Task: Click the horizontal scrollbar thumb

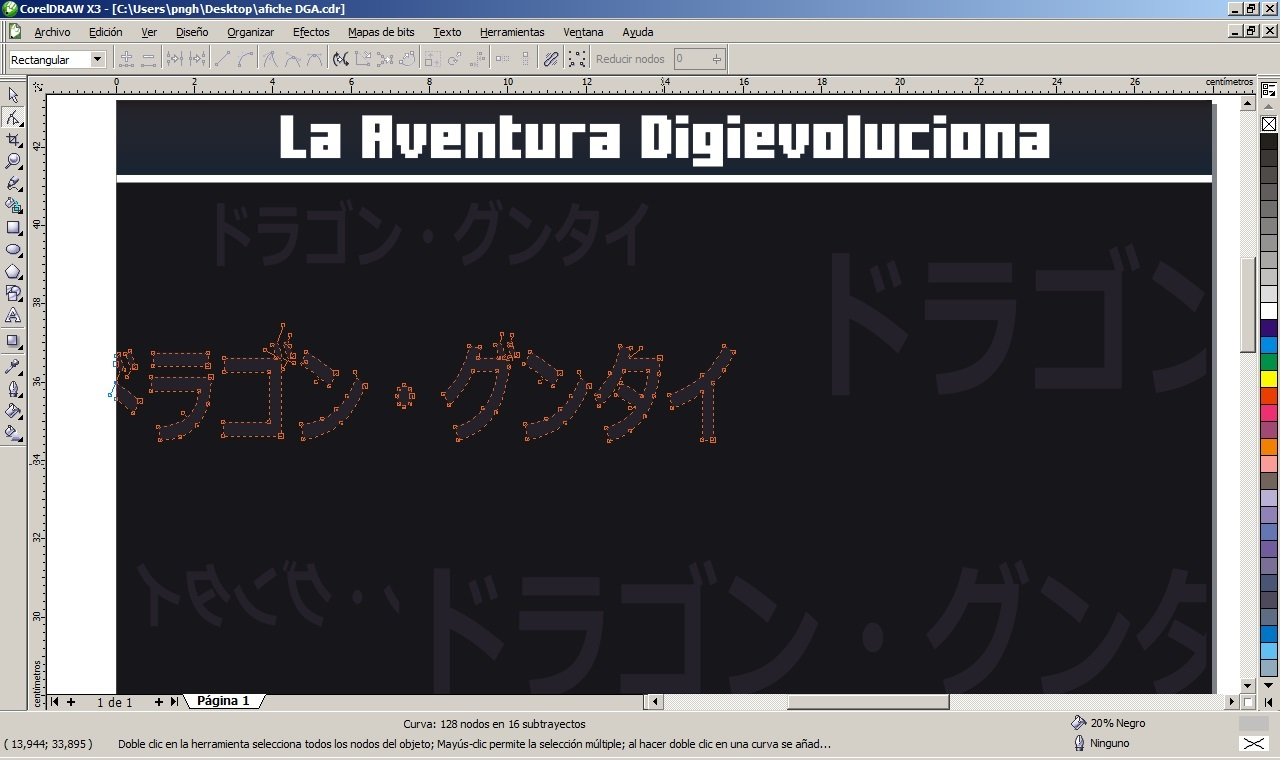Action: 868,702
